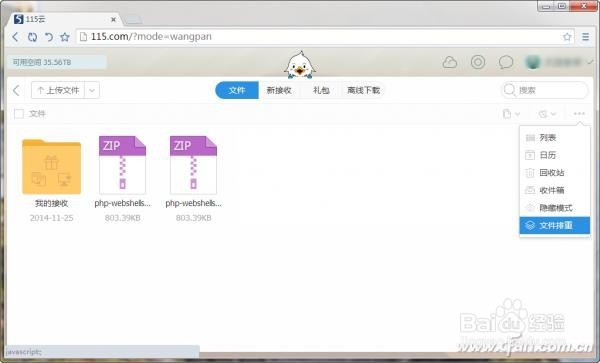600x363 pixels.
Task: Click the bookmark star inside the address bar
Action: tap(567, 37)
